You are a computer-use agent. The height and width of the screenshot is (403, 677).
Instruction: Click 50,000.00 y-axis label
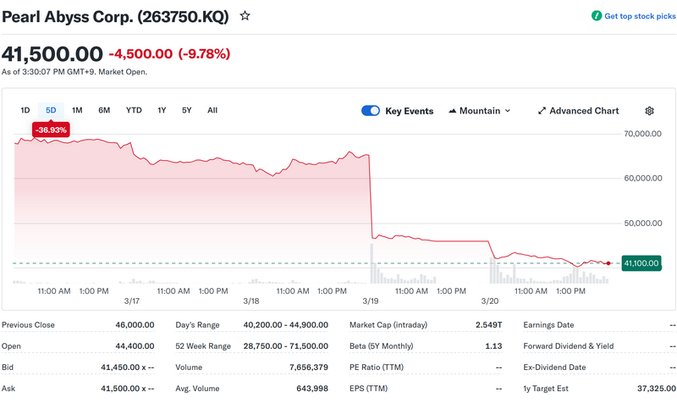coord(643,223)
